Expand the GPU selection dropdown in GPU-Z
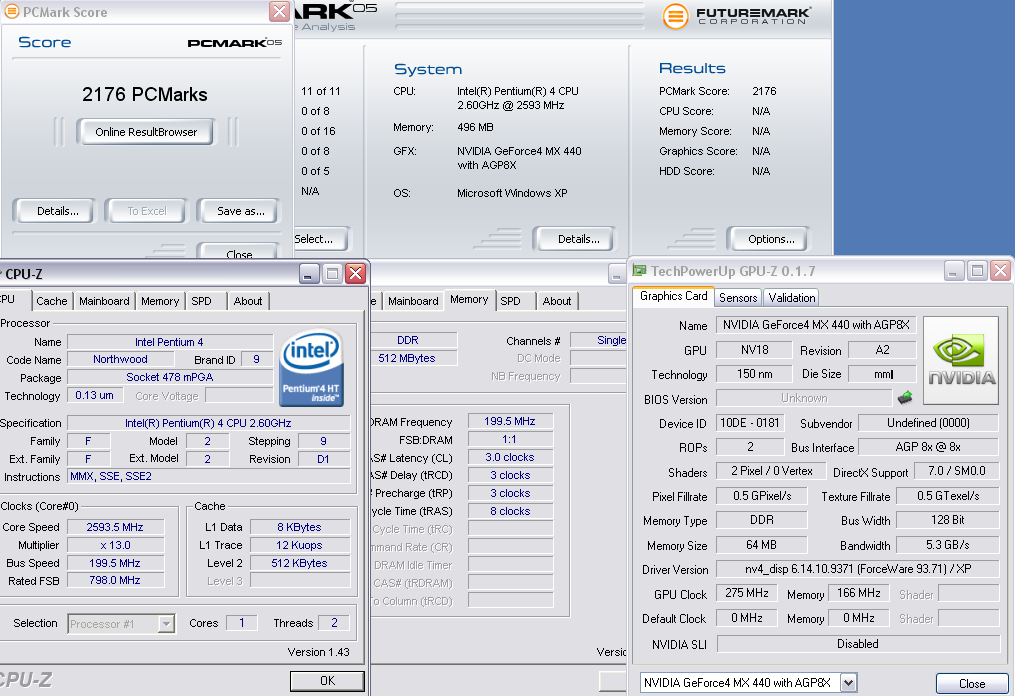This screenshot has width=1015, height=696. [x=849, y=682]
